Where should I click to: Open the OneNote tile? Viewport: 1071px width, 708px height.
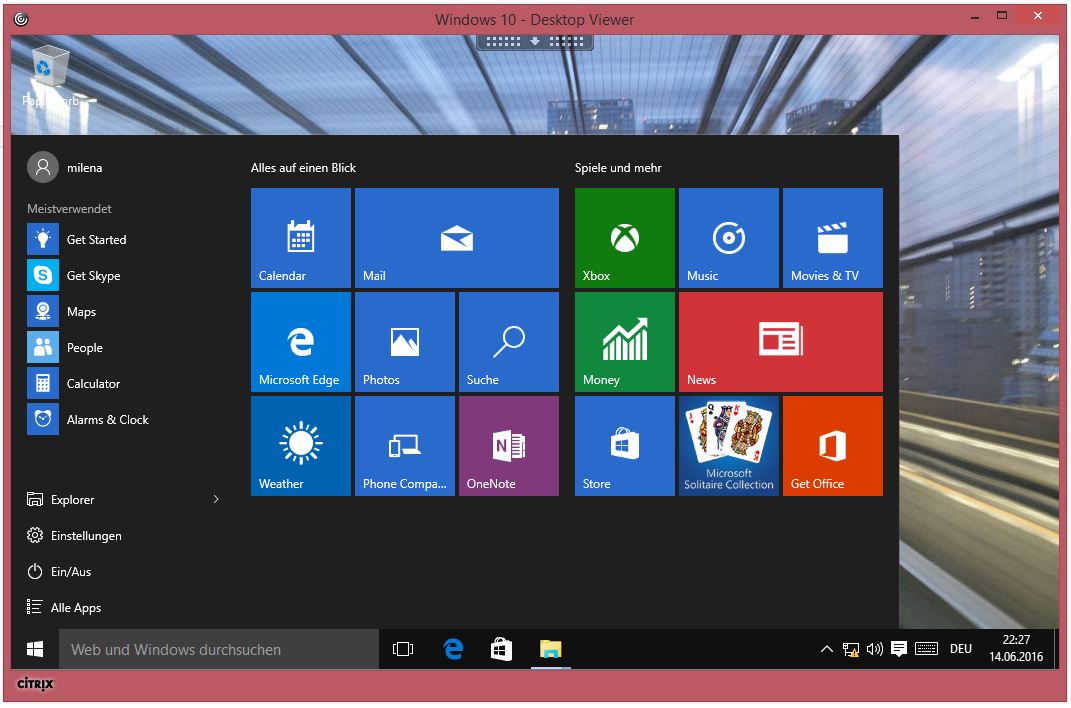pos(508,446)
